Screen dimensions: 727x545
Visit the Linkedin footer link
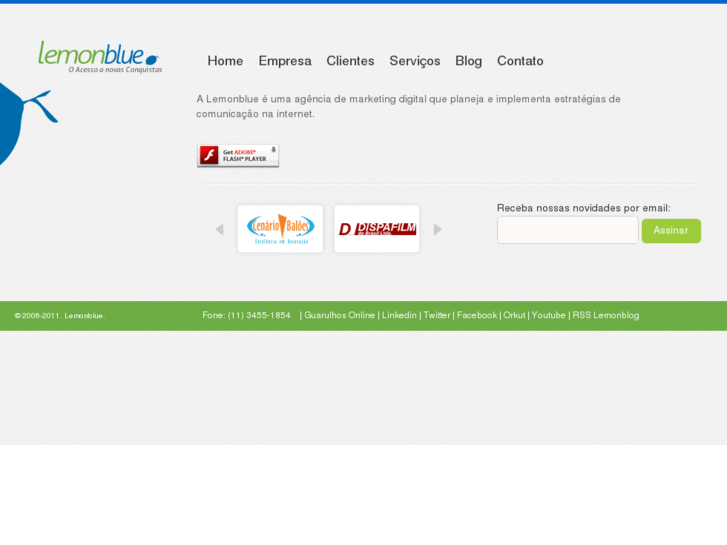399,315
